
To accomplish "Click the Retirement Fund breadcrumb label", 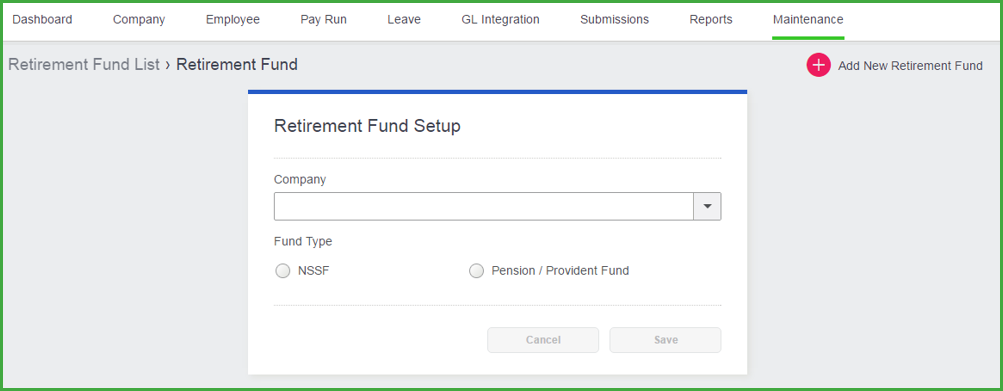I will tap(237, 65).
